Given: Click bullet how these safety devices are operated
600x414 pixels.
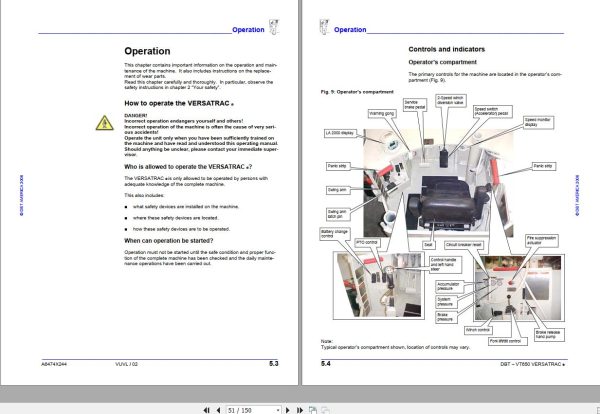Looking at the screenshot, I should (x=181, y=229).
